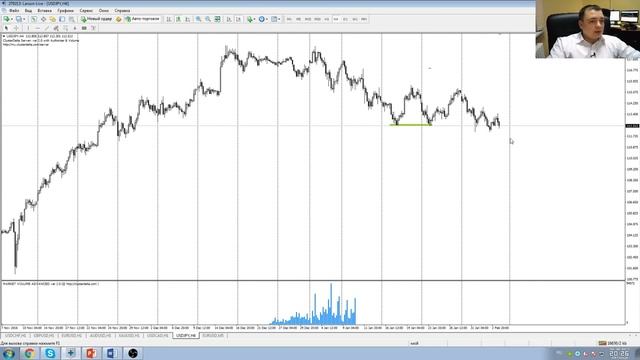
Task: Open the Вид menu
Action: pyautogui.click(x=28, y=11)
